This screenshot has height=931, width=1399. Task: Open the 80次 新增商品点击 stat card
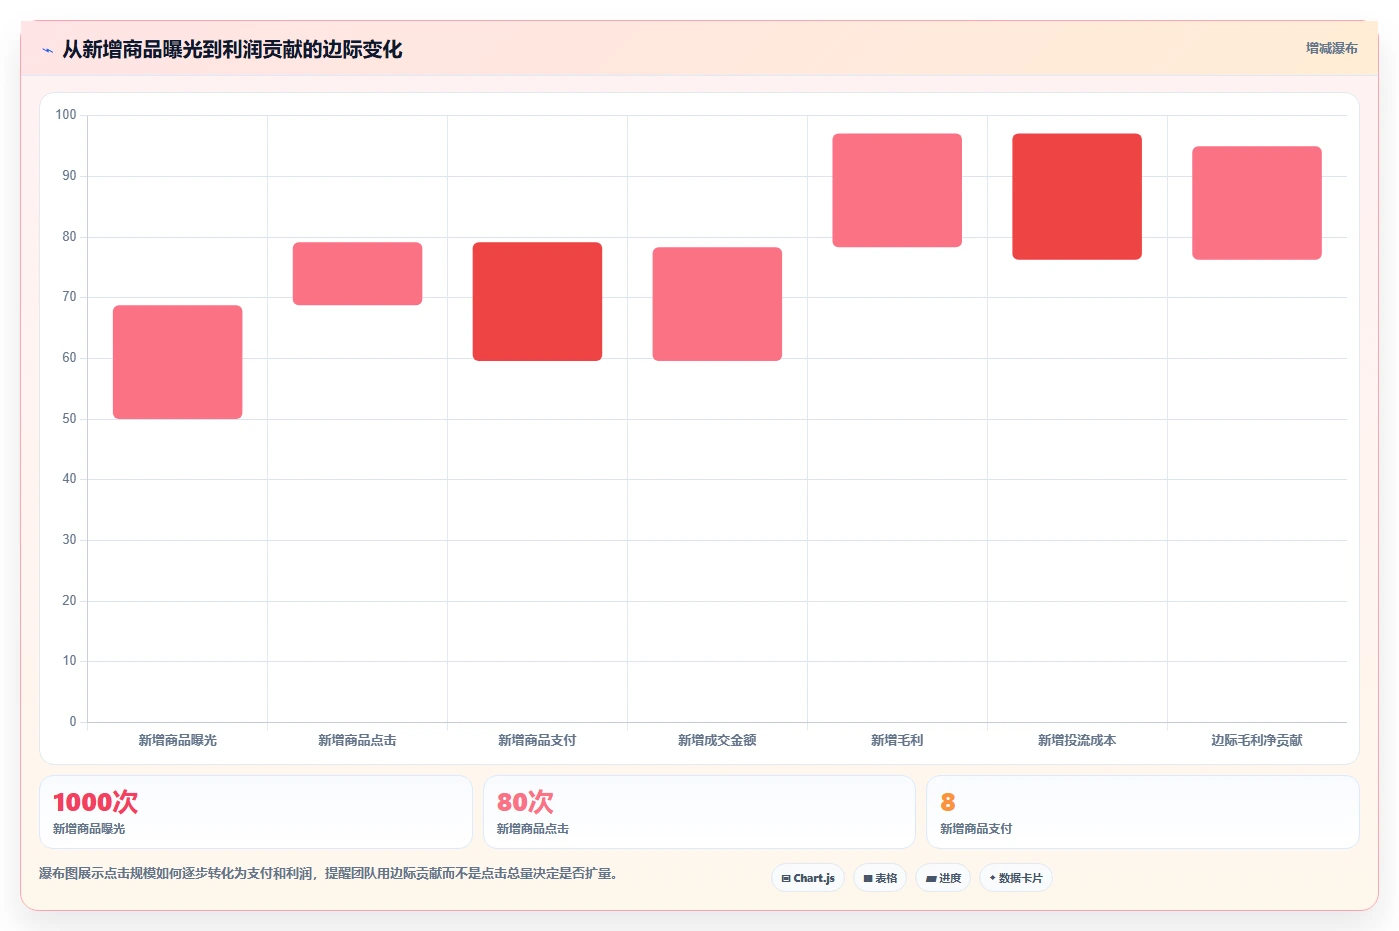click(x=699, y=812)
